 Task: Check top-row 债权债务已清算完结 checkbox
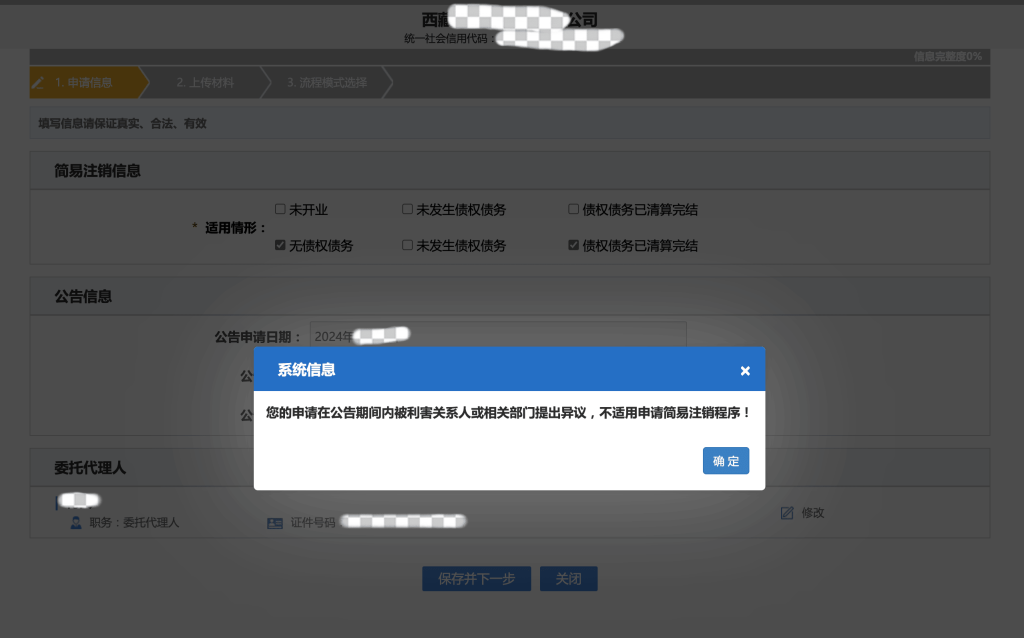click(x=573, y=210)
